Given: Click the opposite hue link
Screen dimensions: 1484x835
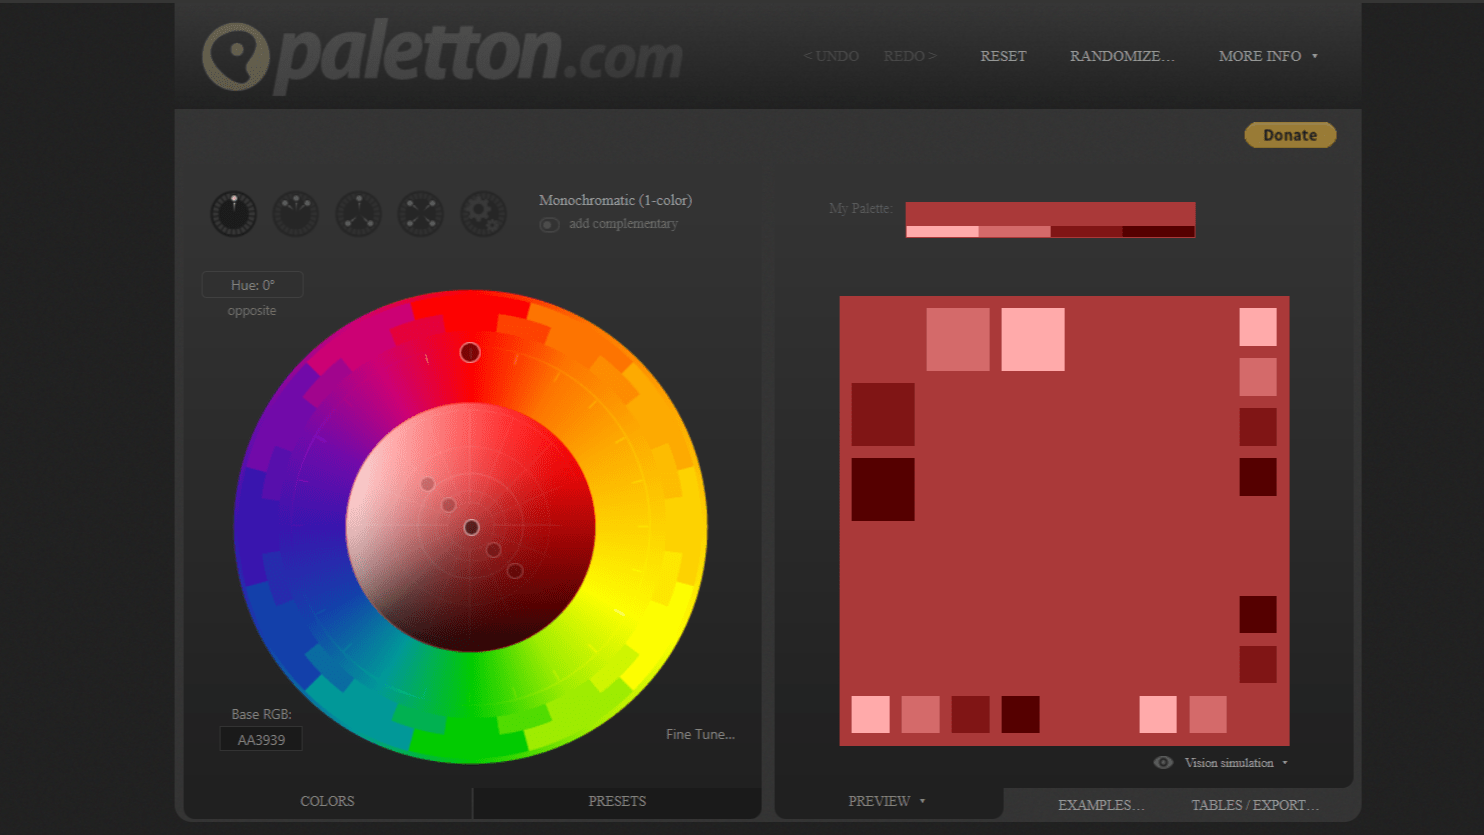Looking at the screenshot, I should click(252, 311).
